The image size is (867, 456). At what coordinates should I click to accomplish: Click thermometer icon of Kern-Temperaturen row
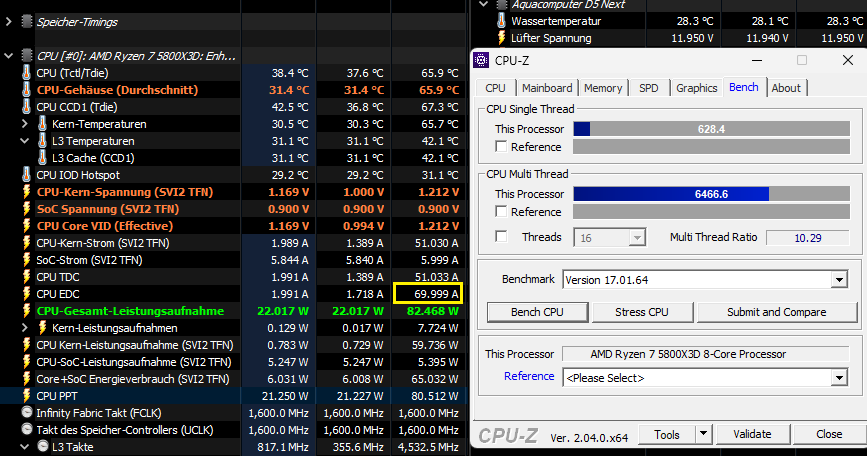coord(42,124)
